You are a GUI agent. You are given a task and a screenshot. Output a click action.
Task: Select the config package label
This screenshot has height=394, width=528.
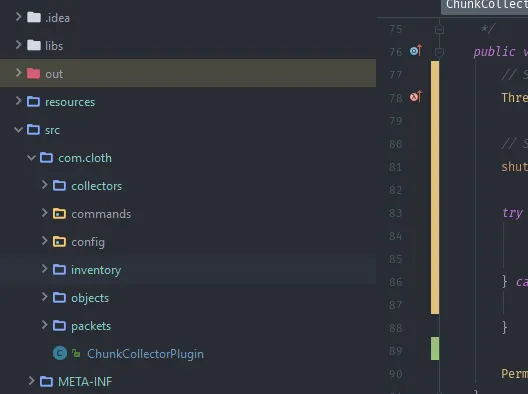click(x=88, y=242)
